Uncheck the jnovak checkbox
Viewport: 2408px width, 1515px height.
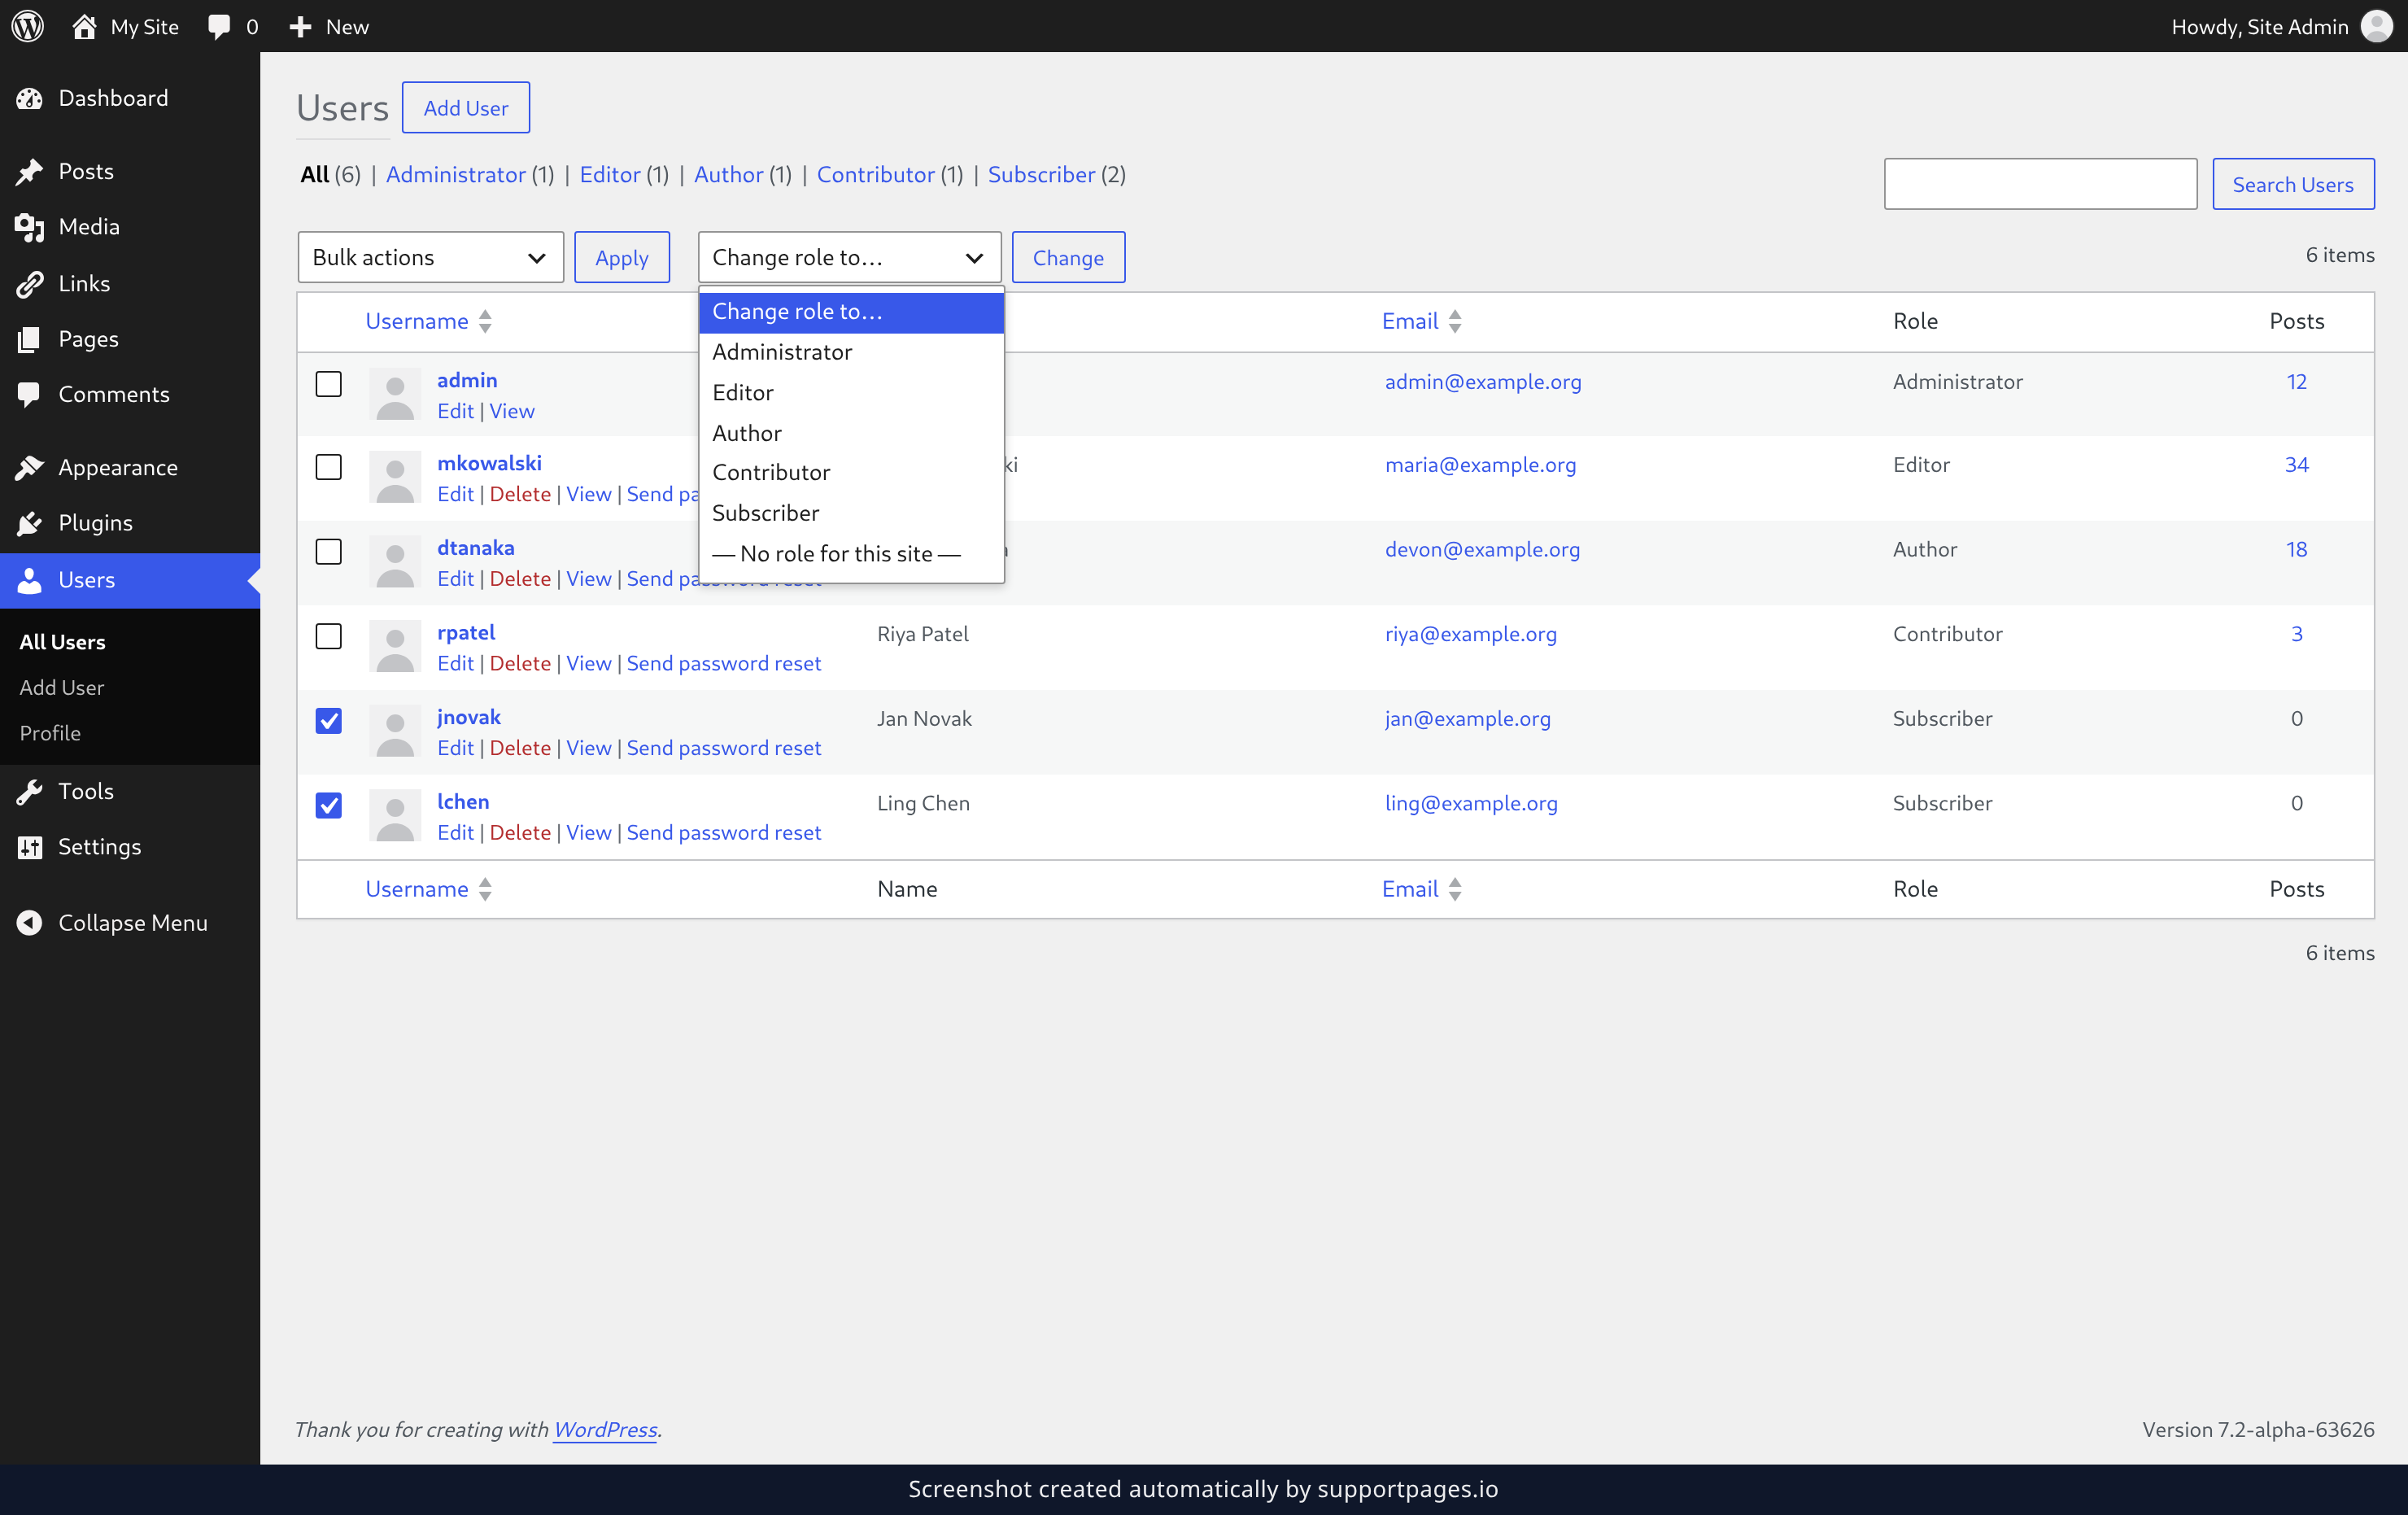click(328, 721)
